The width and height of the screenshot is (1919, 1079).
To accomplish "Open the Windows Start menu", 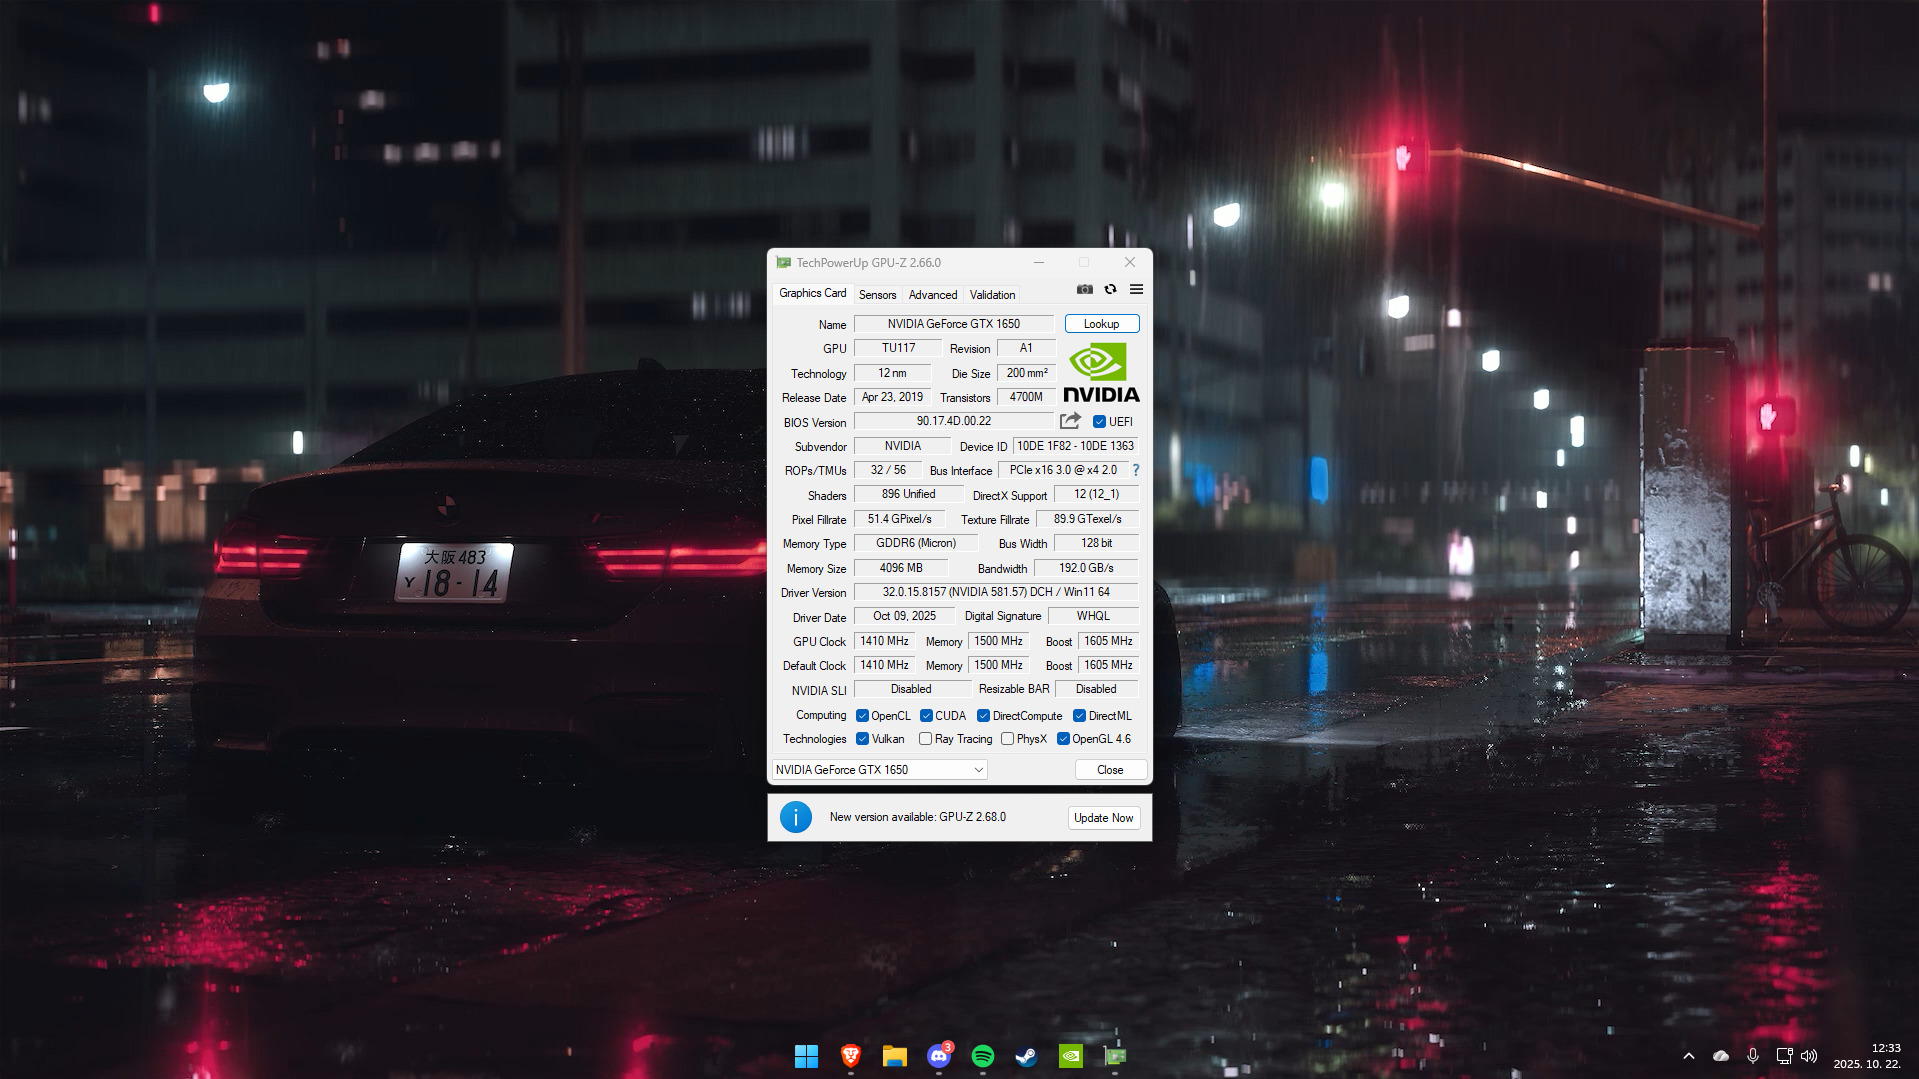I will pyautogui.click(x=806, y=1056).
